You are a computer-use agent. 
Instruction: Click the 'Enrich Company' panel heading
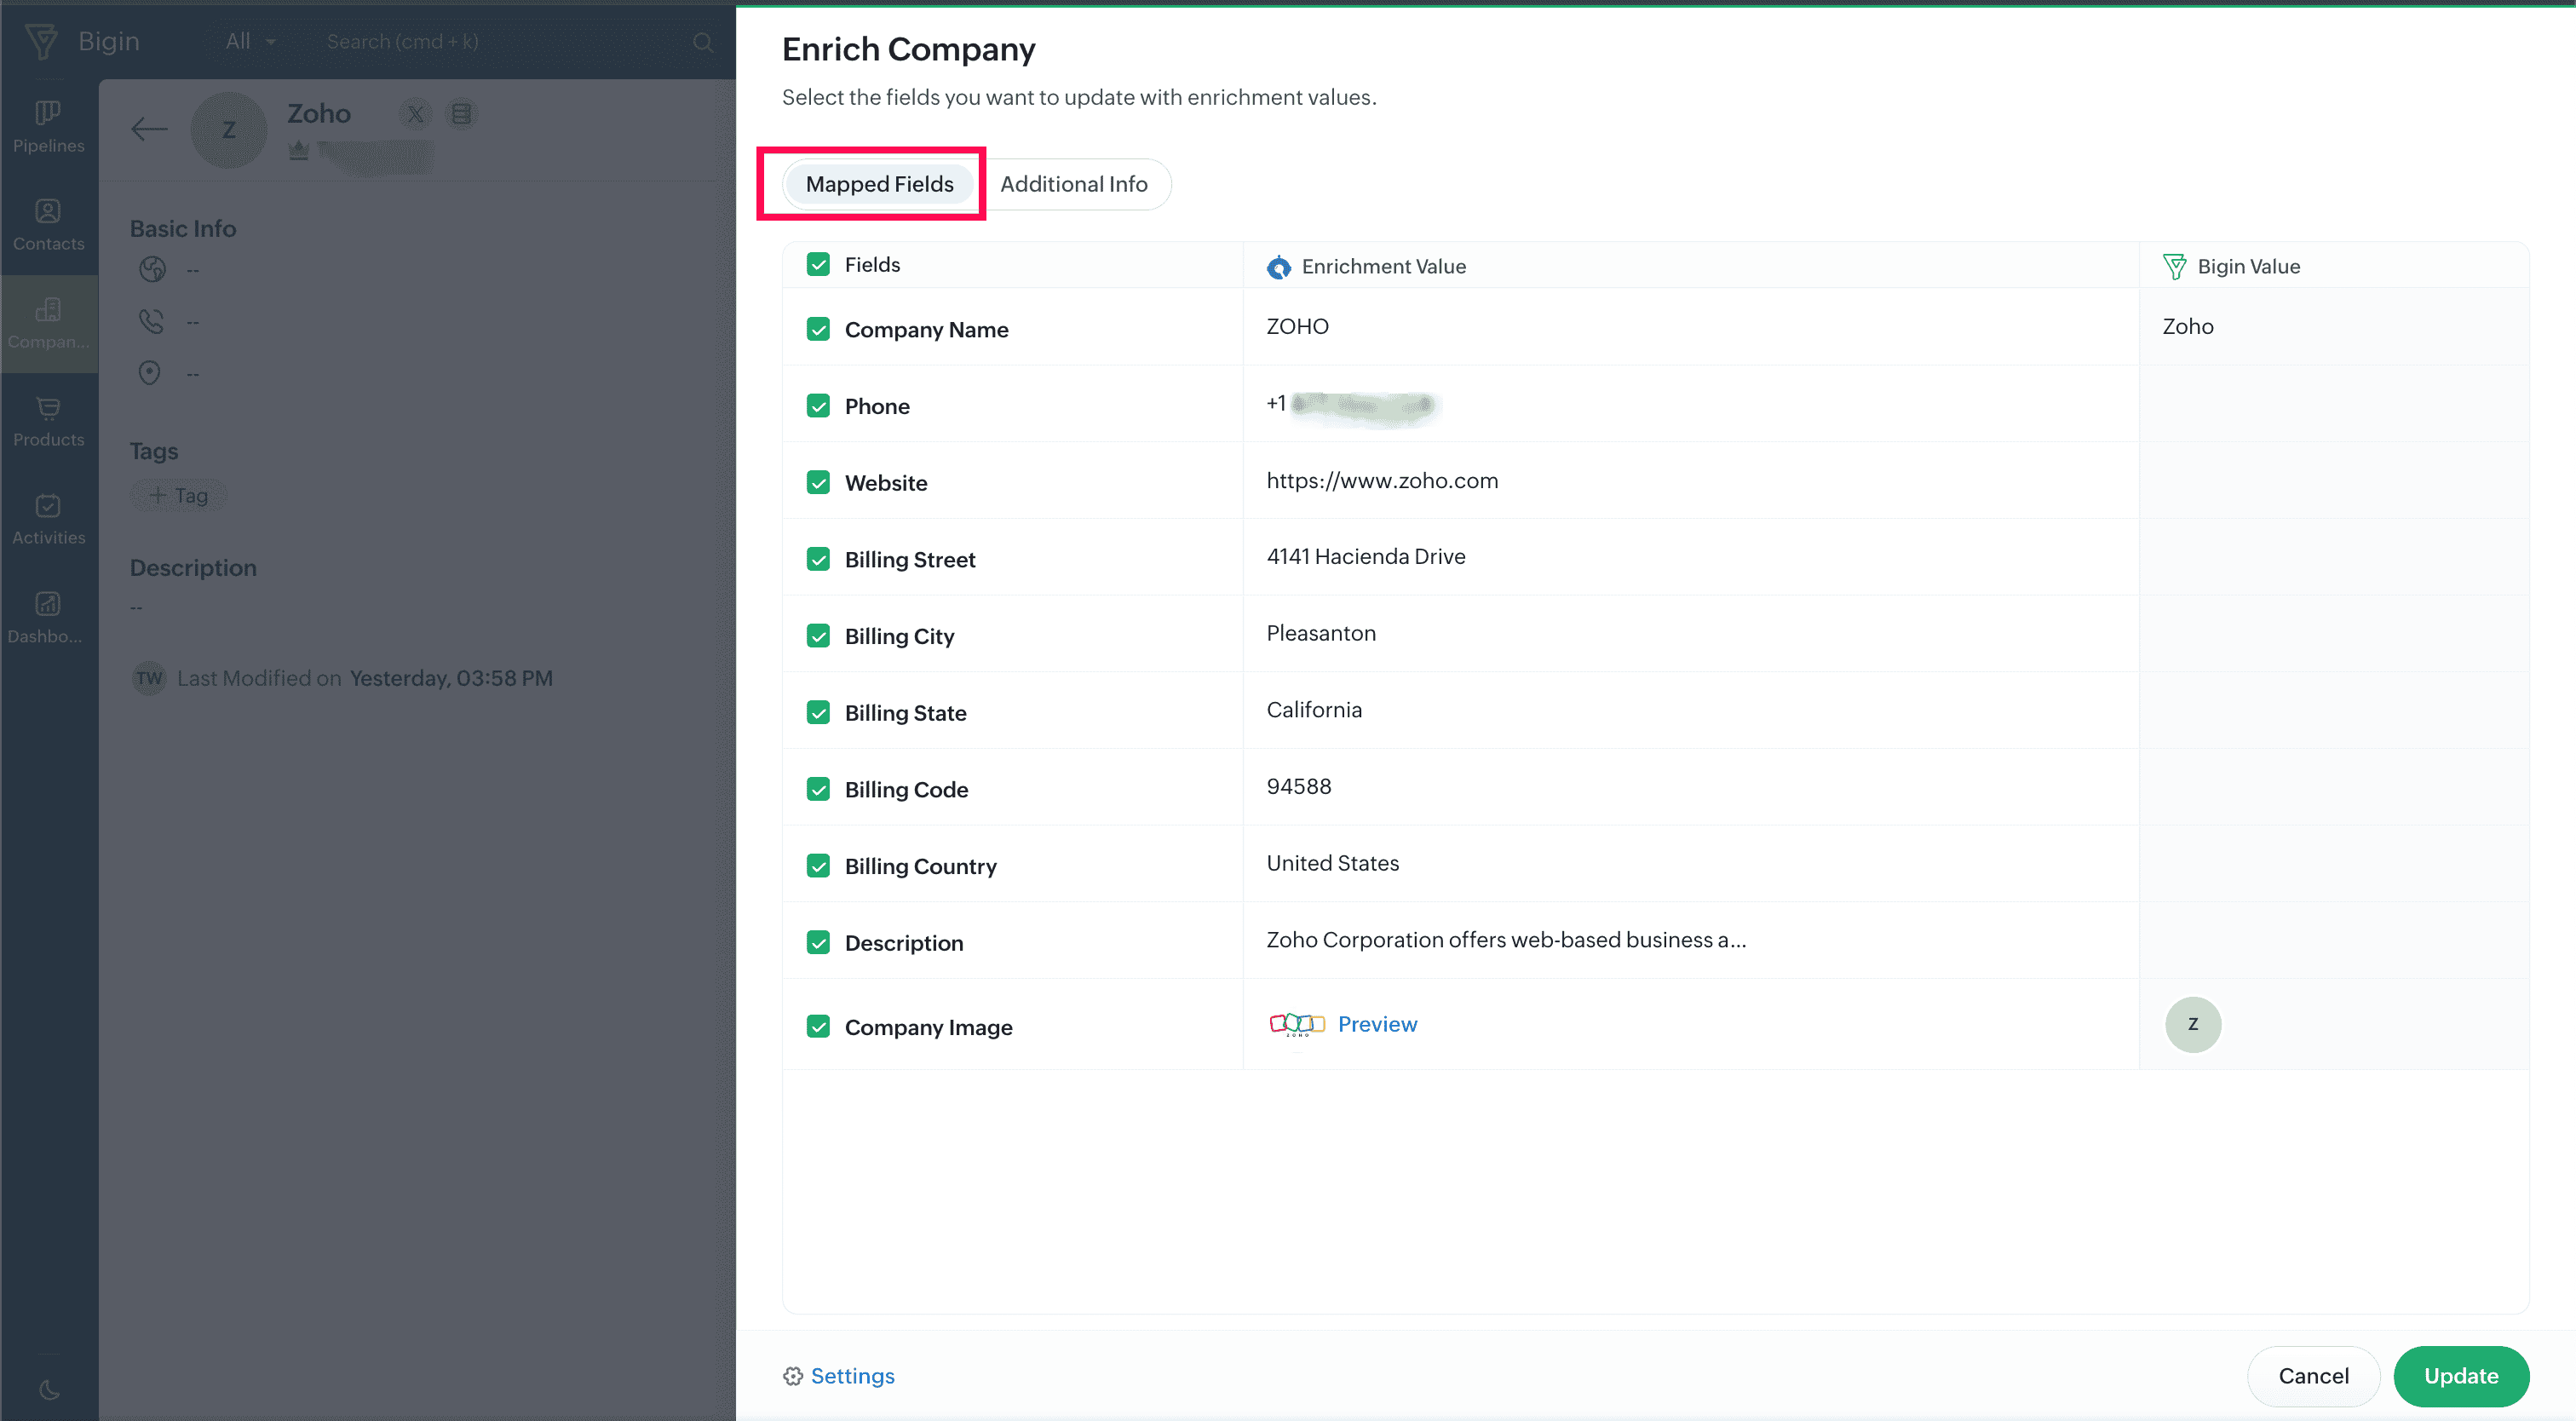pyautogui.click(x=908, y=49)
